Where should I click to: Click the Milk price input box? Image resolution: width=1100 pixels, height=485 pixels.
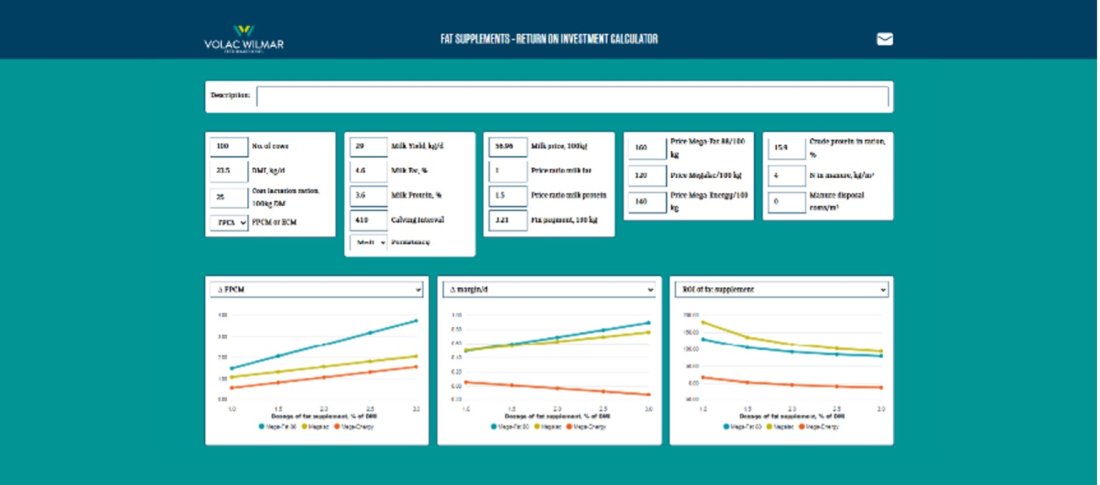507,147
